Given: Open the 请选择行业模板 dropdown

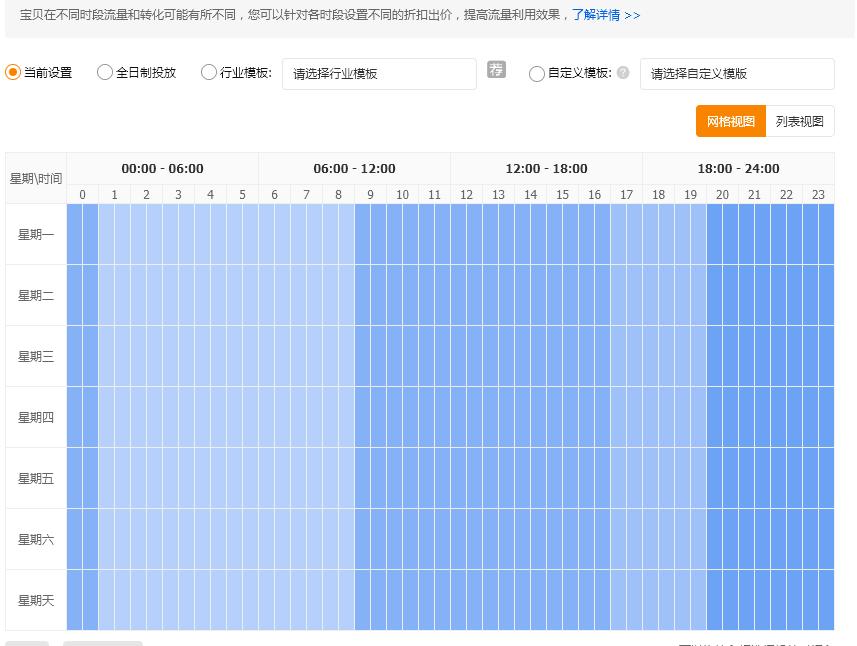Looking at the screenshot, I should click(x=378, y=73).
